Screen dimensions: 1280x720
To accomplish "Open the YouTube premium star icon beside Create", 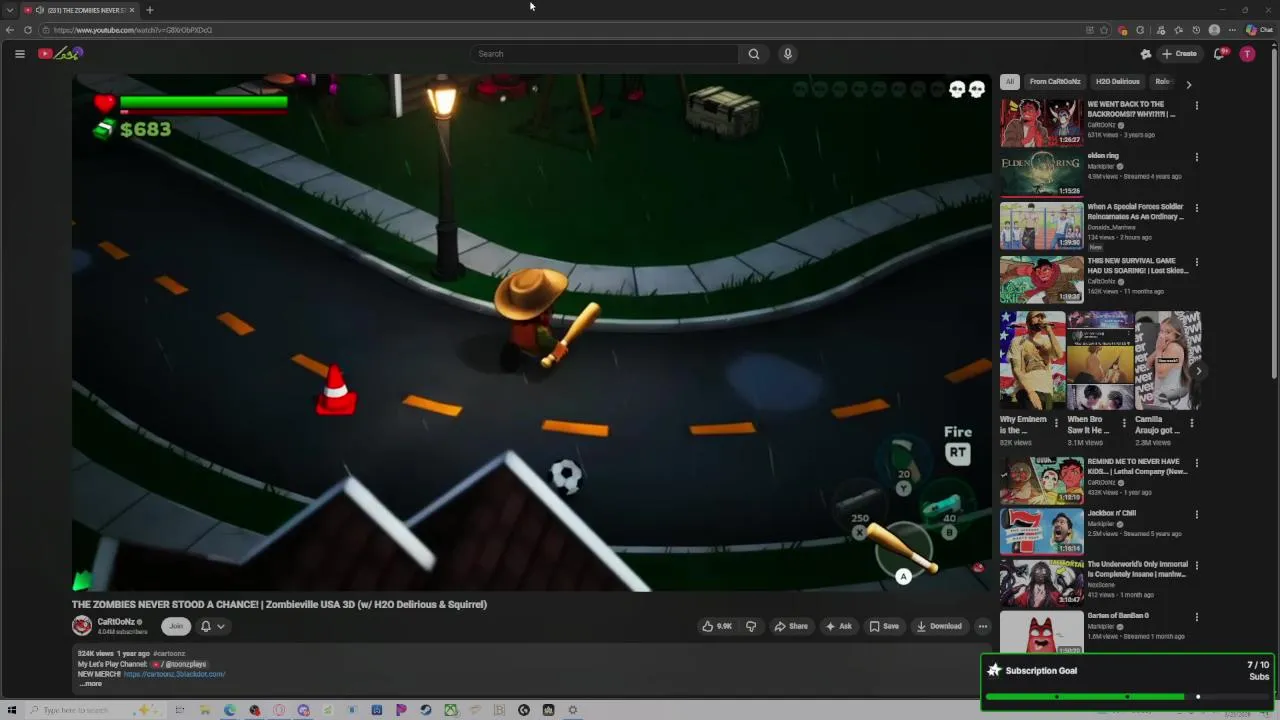I will coord(1146,54).
